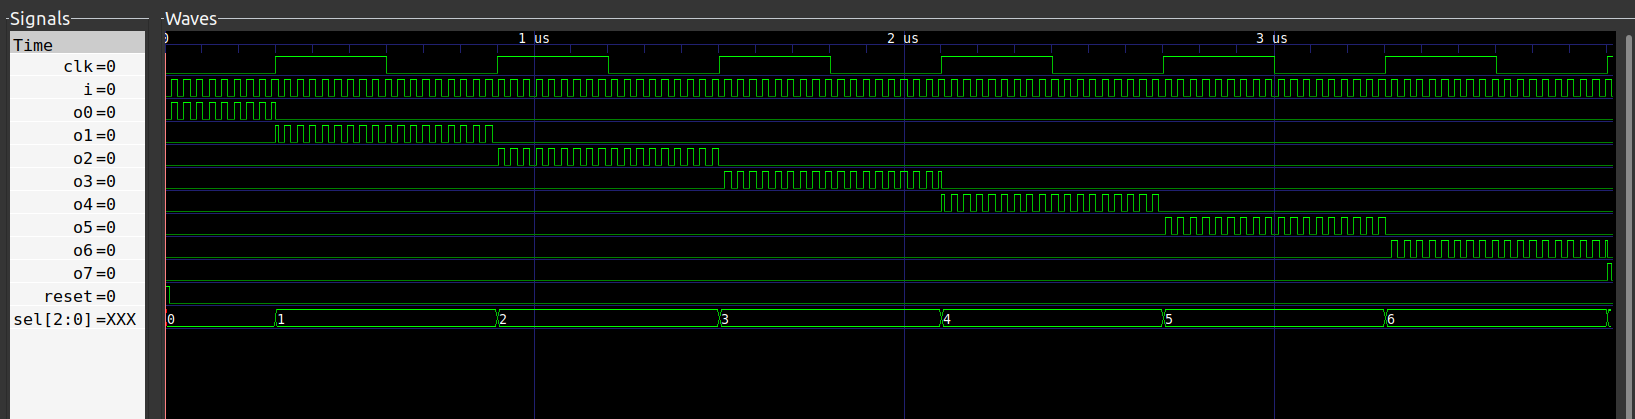Click the reset pulse at waveform start
1635x419 pixels.
[168, 294]
